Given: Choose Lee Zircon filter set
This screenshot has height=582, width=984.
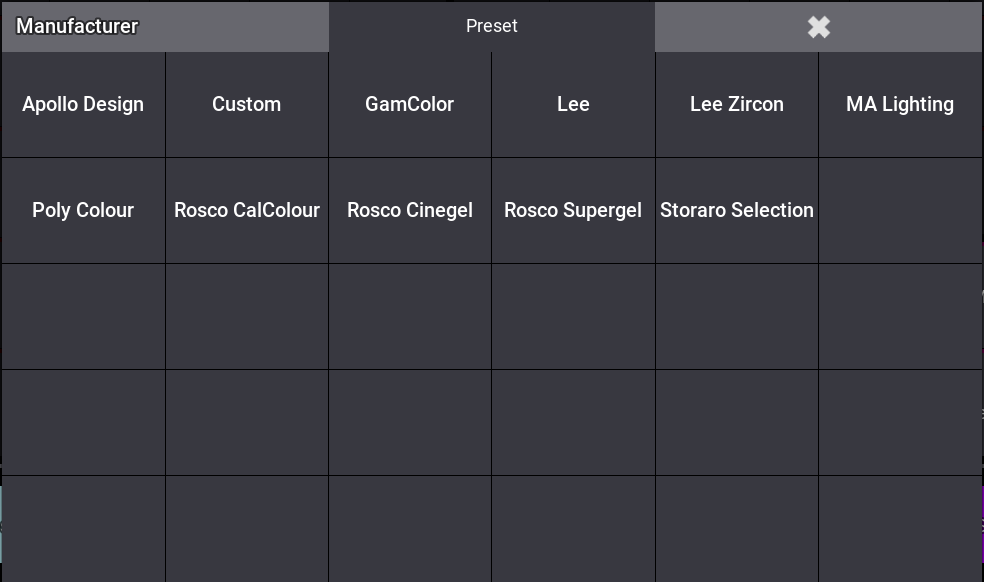Looking at the screenshot, I should click(x=736, y=105).
